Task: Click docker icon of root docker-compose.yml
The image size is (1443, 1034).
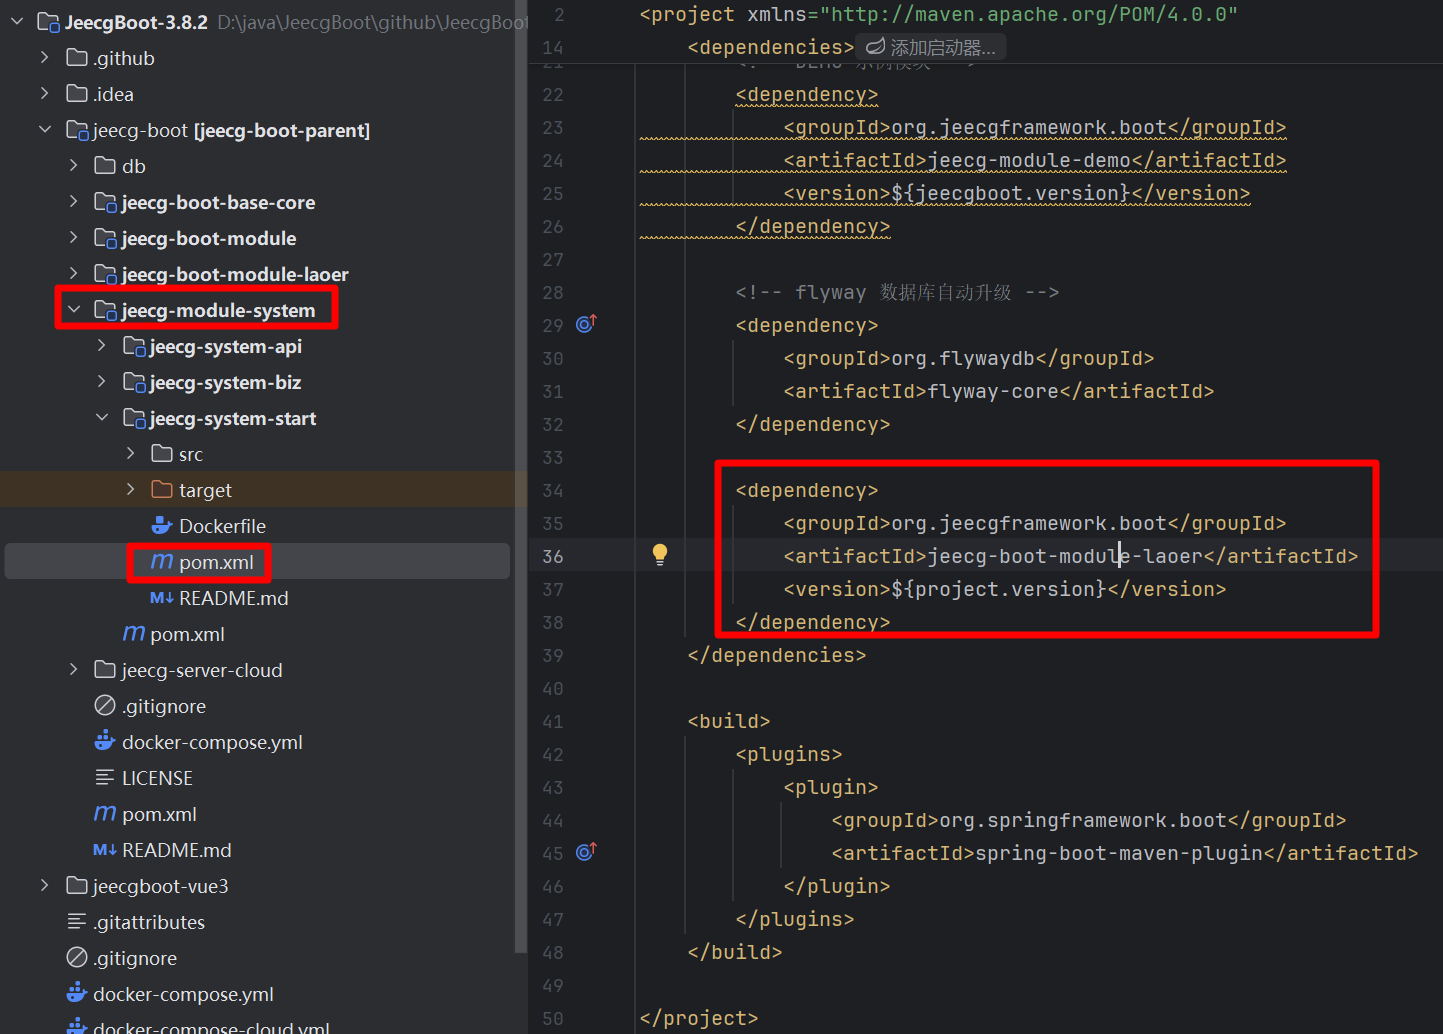Action: click(x=77, y=993)
